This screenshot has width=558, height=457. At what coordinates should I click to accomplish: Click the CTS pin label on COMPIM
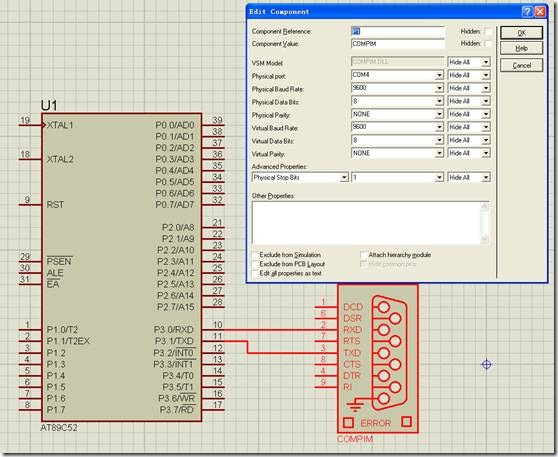click(x=352, y=364)
